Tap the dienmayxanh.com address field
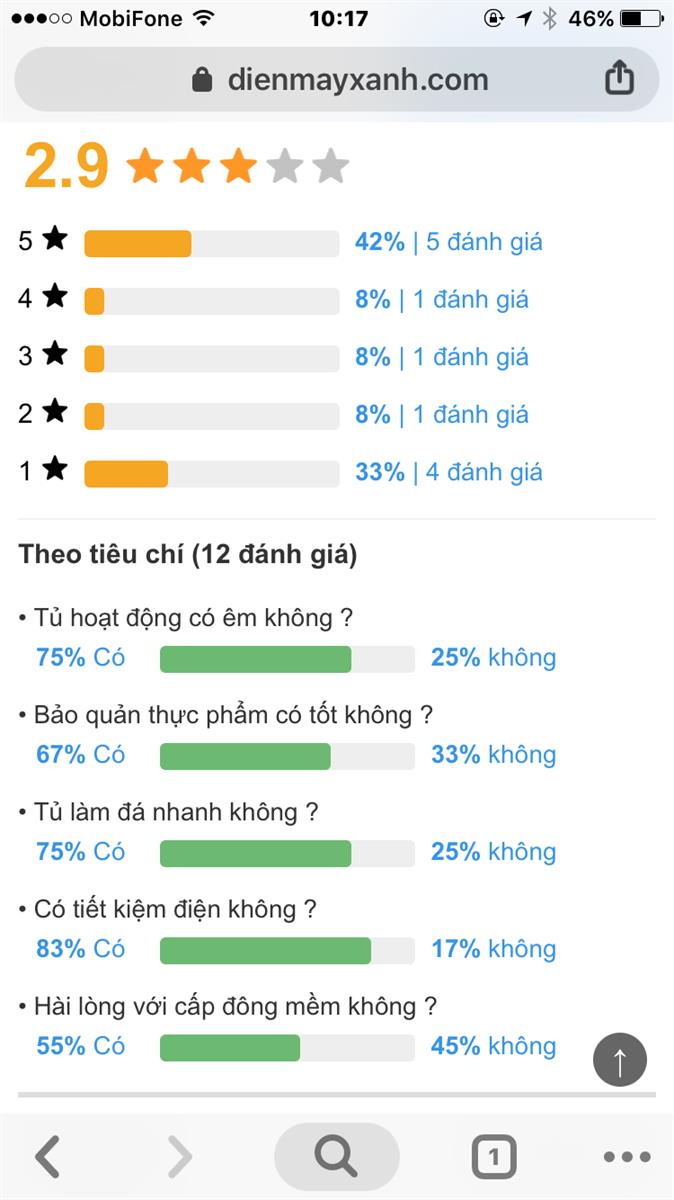674x1200 pixels. [x=357, y=80]
